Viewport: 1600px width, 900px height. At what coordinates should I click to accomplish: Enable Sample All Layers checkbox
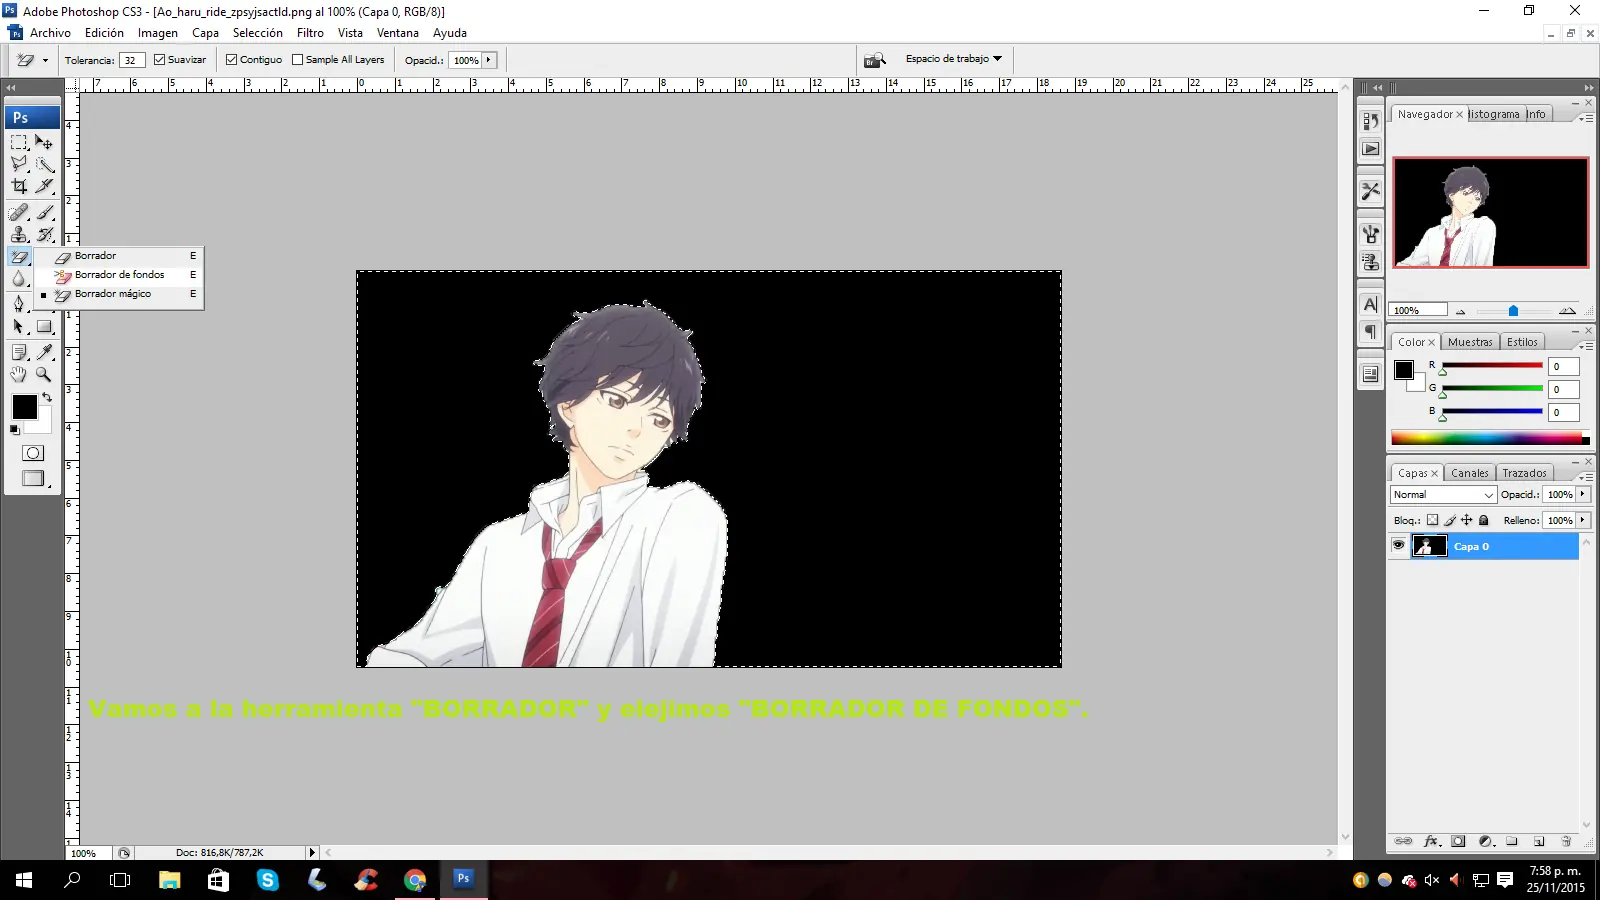point(297,60)
